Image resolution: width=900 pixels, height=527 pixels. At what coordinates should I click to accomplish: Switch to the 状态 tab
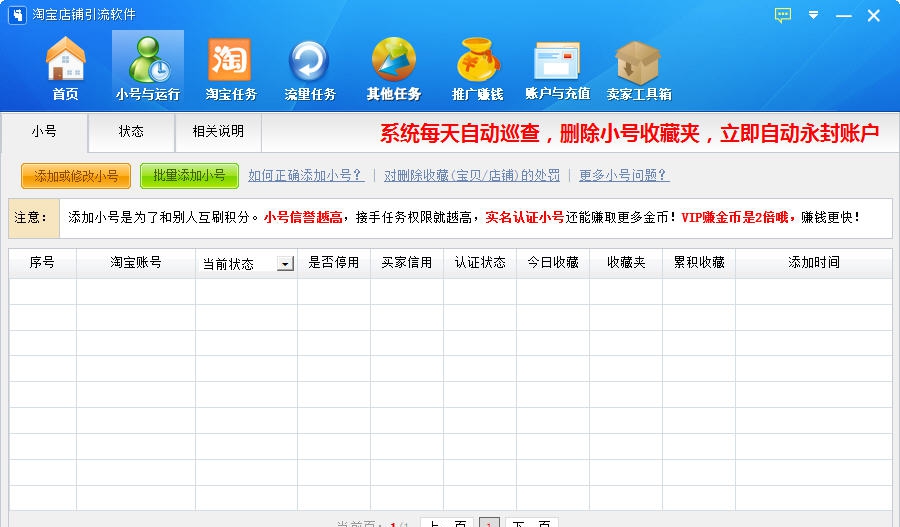click(x=131, y=131)
